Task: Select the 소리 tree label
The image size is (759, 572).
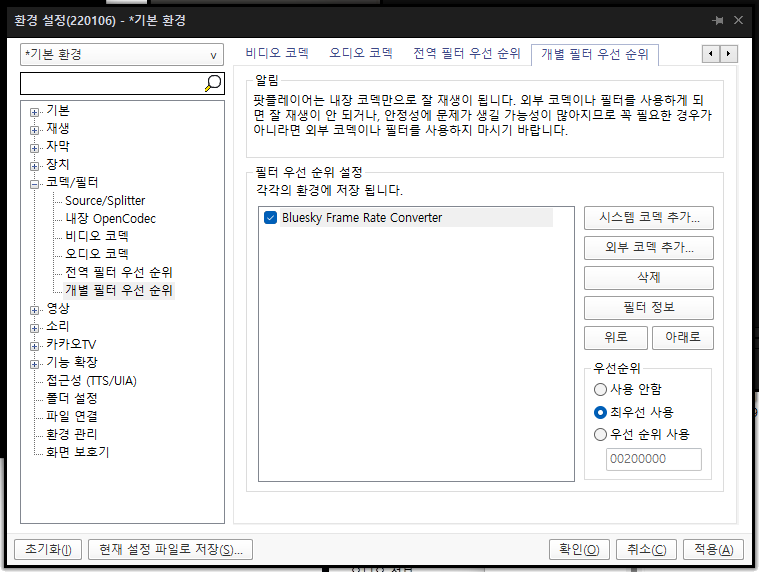Action: 58,327
